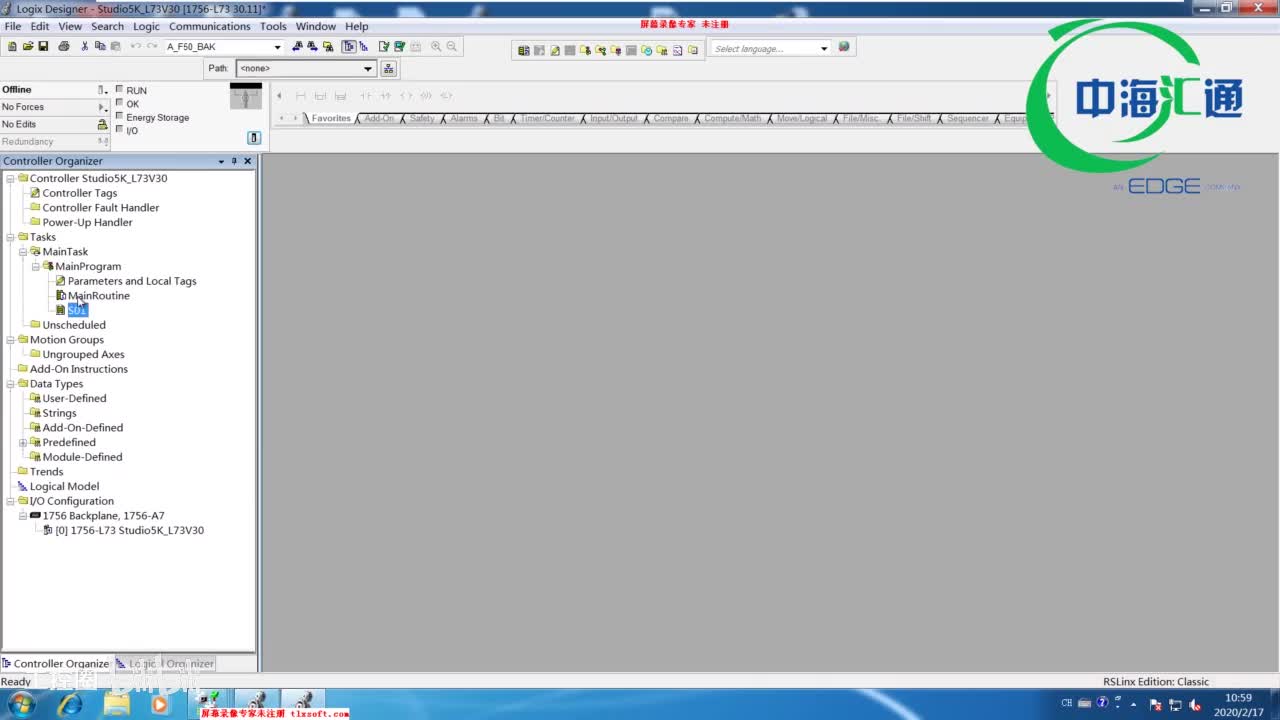Save the project with the floppy icon
Image resolution: width=1280 pixels, height=720 pixels.
click(x=44, y=47)
